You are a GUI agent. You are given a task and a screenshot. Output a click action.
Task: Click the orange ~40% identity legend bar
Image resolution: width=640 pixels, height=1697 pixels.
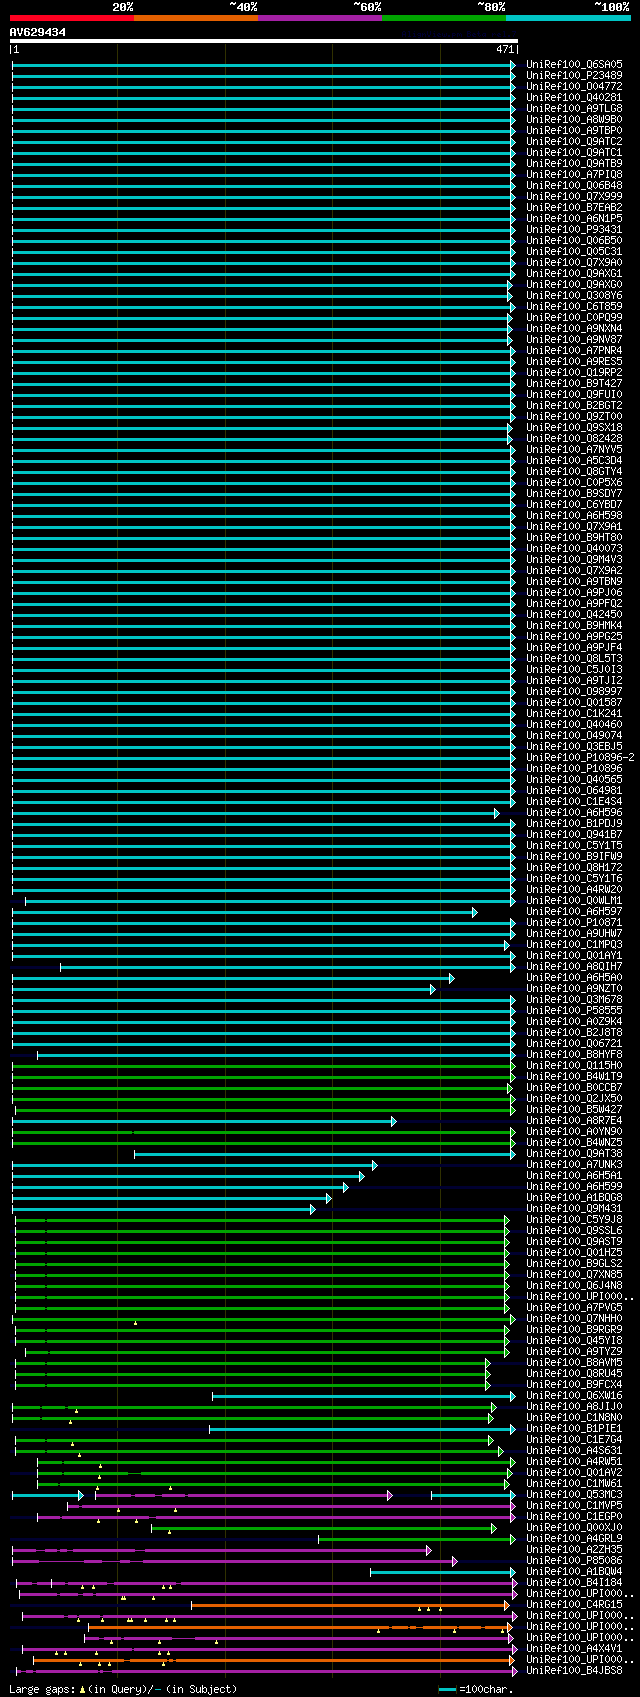[x=196, y=18]
